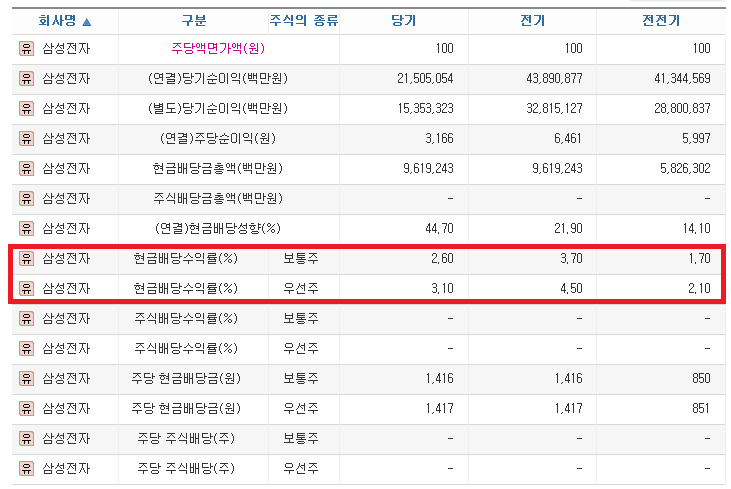Image resolution: width=731 pixels, height=489 pixels.
Task: Select the pink 주당액면가액(원) label
Action: [218, 48]
